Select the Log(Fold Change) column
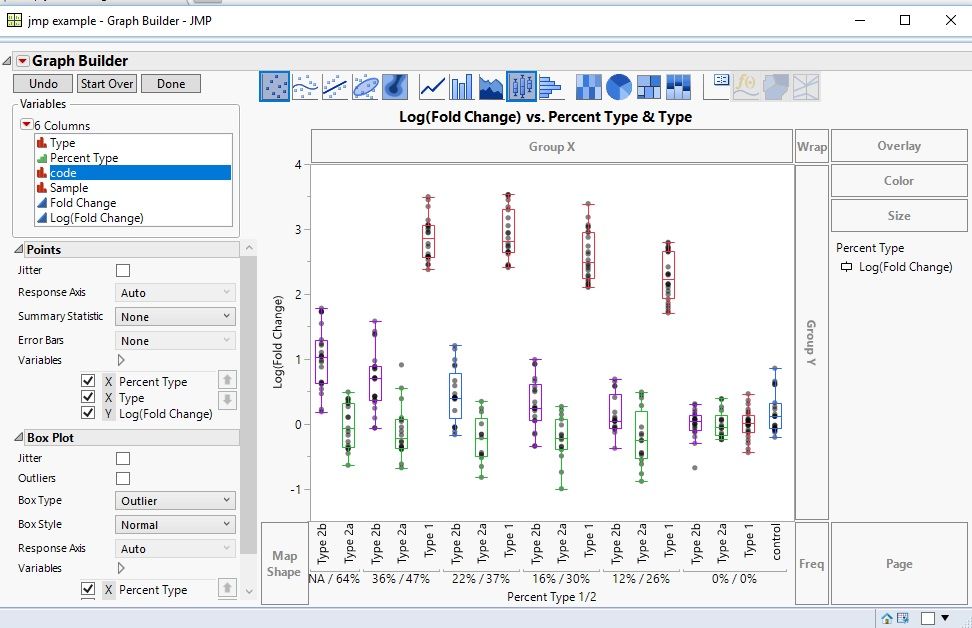The image size is (972, 628). coord(133,218)
